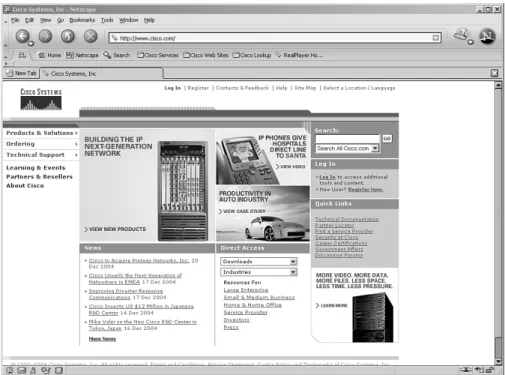This screenshot has height=375, width=505.
Task: Click the More News link
Action: coord(102,339)
